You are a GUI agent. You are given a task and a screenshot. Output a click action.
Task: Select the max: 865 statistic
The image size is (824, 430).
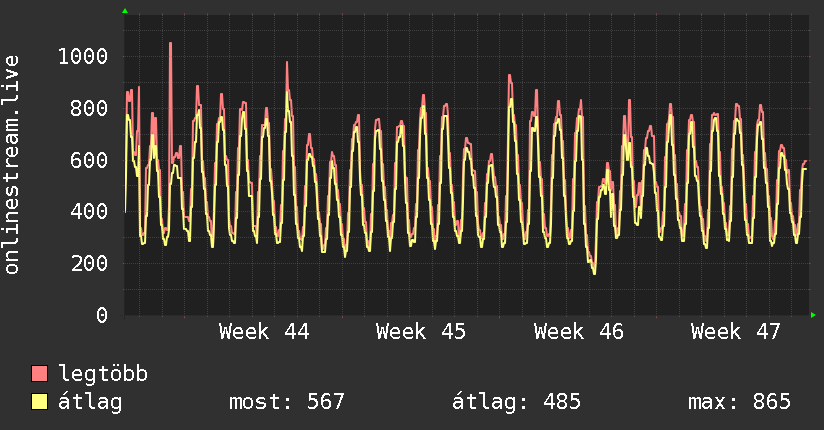[x=739, y=402]
